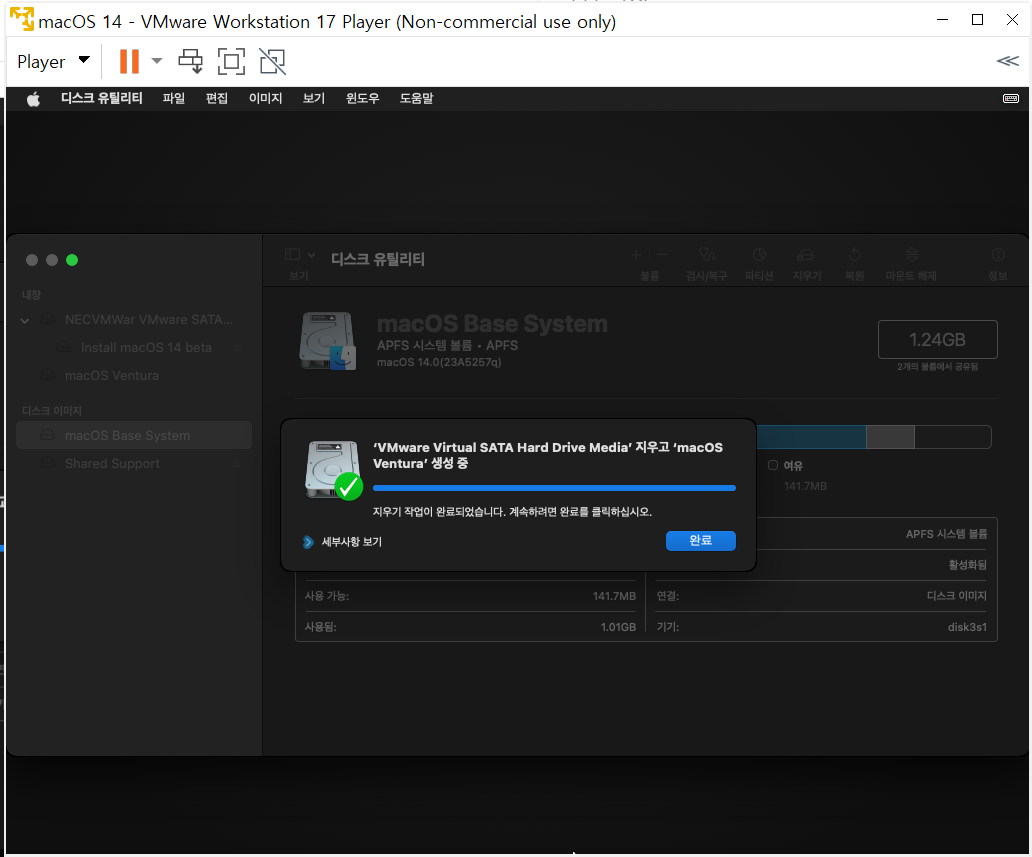Eject Shared Support disk image icon
The height and width of the screenshot is (857, 1032).
click(x=237, y=463)
